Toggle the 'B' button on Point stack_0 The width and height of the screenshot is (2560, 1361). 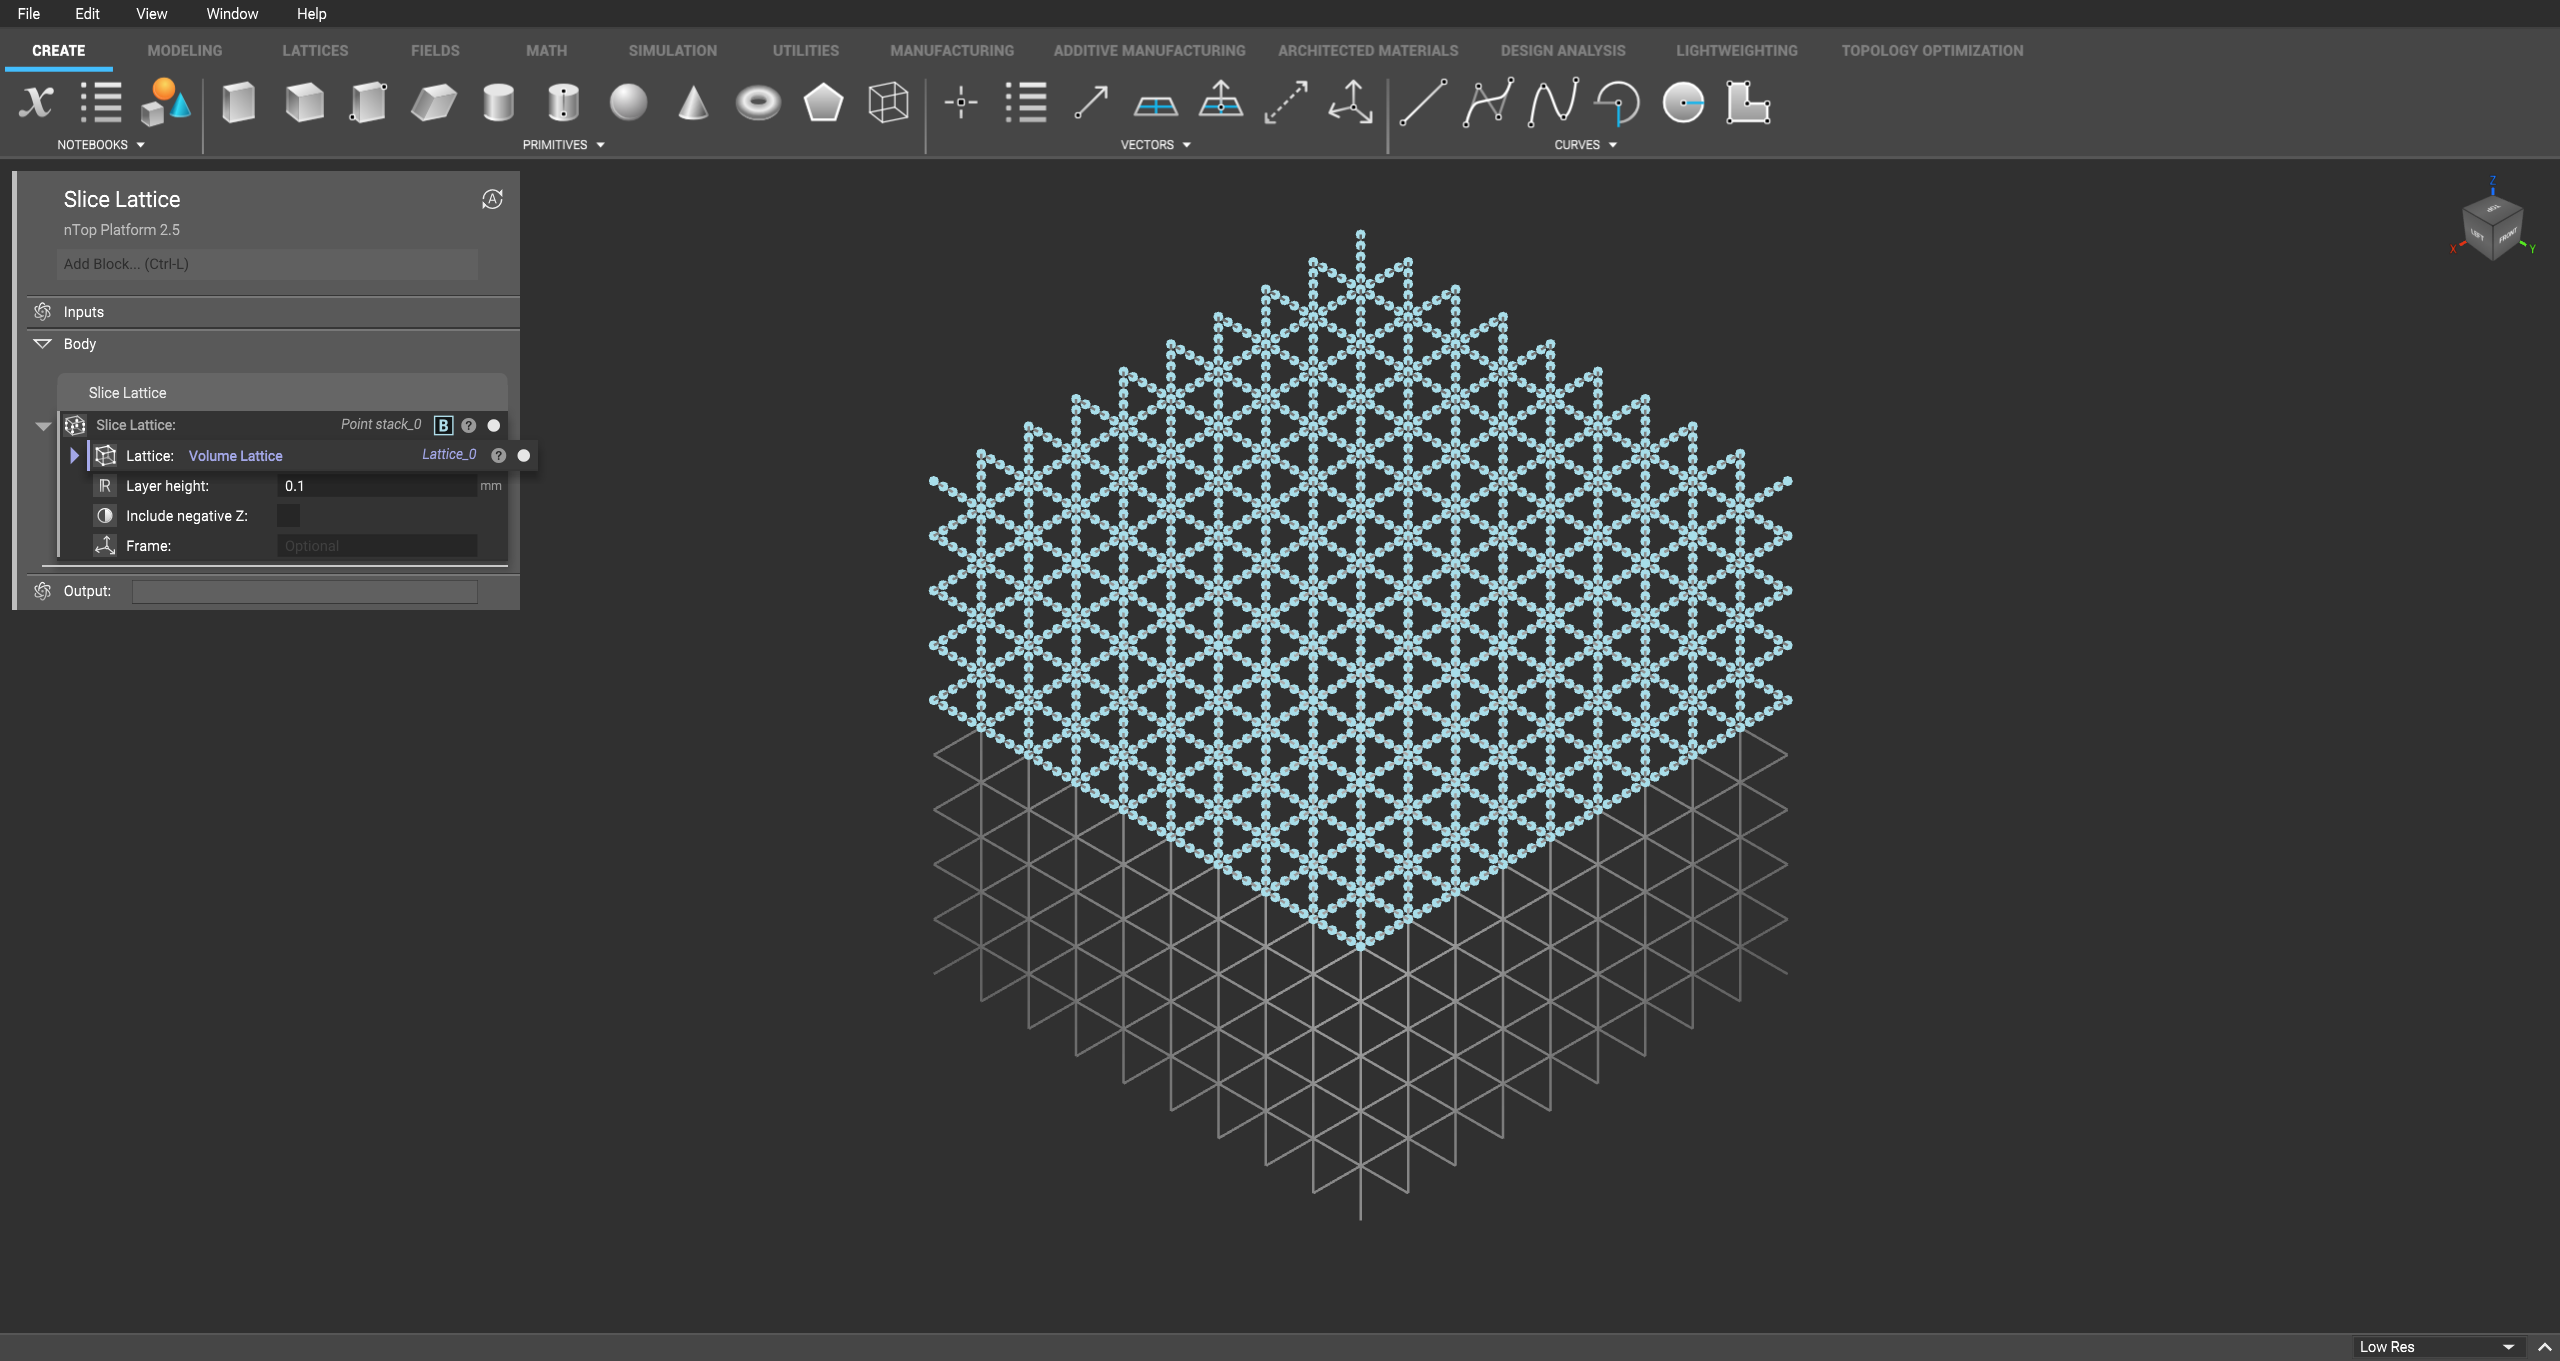pos(443,425)
